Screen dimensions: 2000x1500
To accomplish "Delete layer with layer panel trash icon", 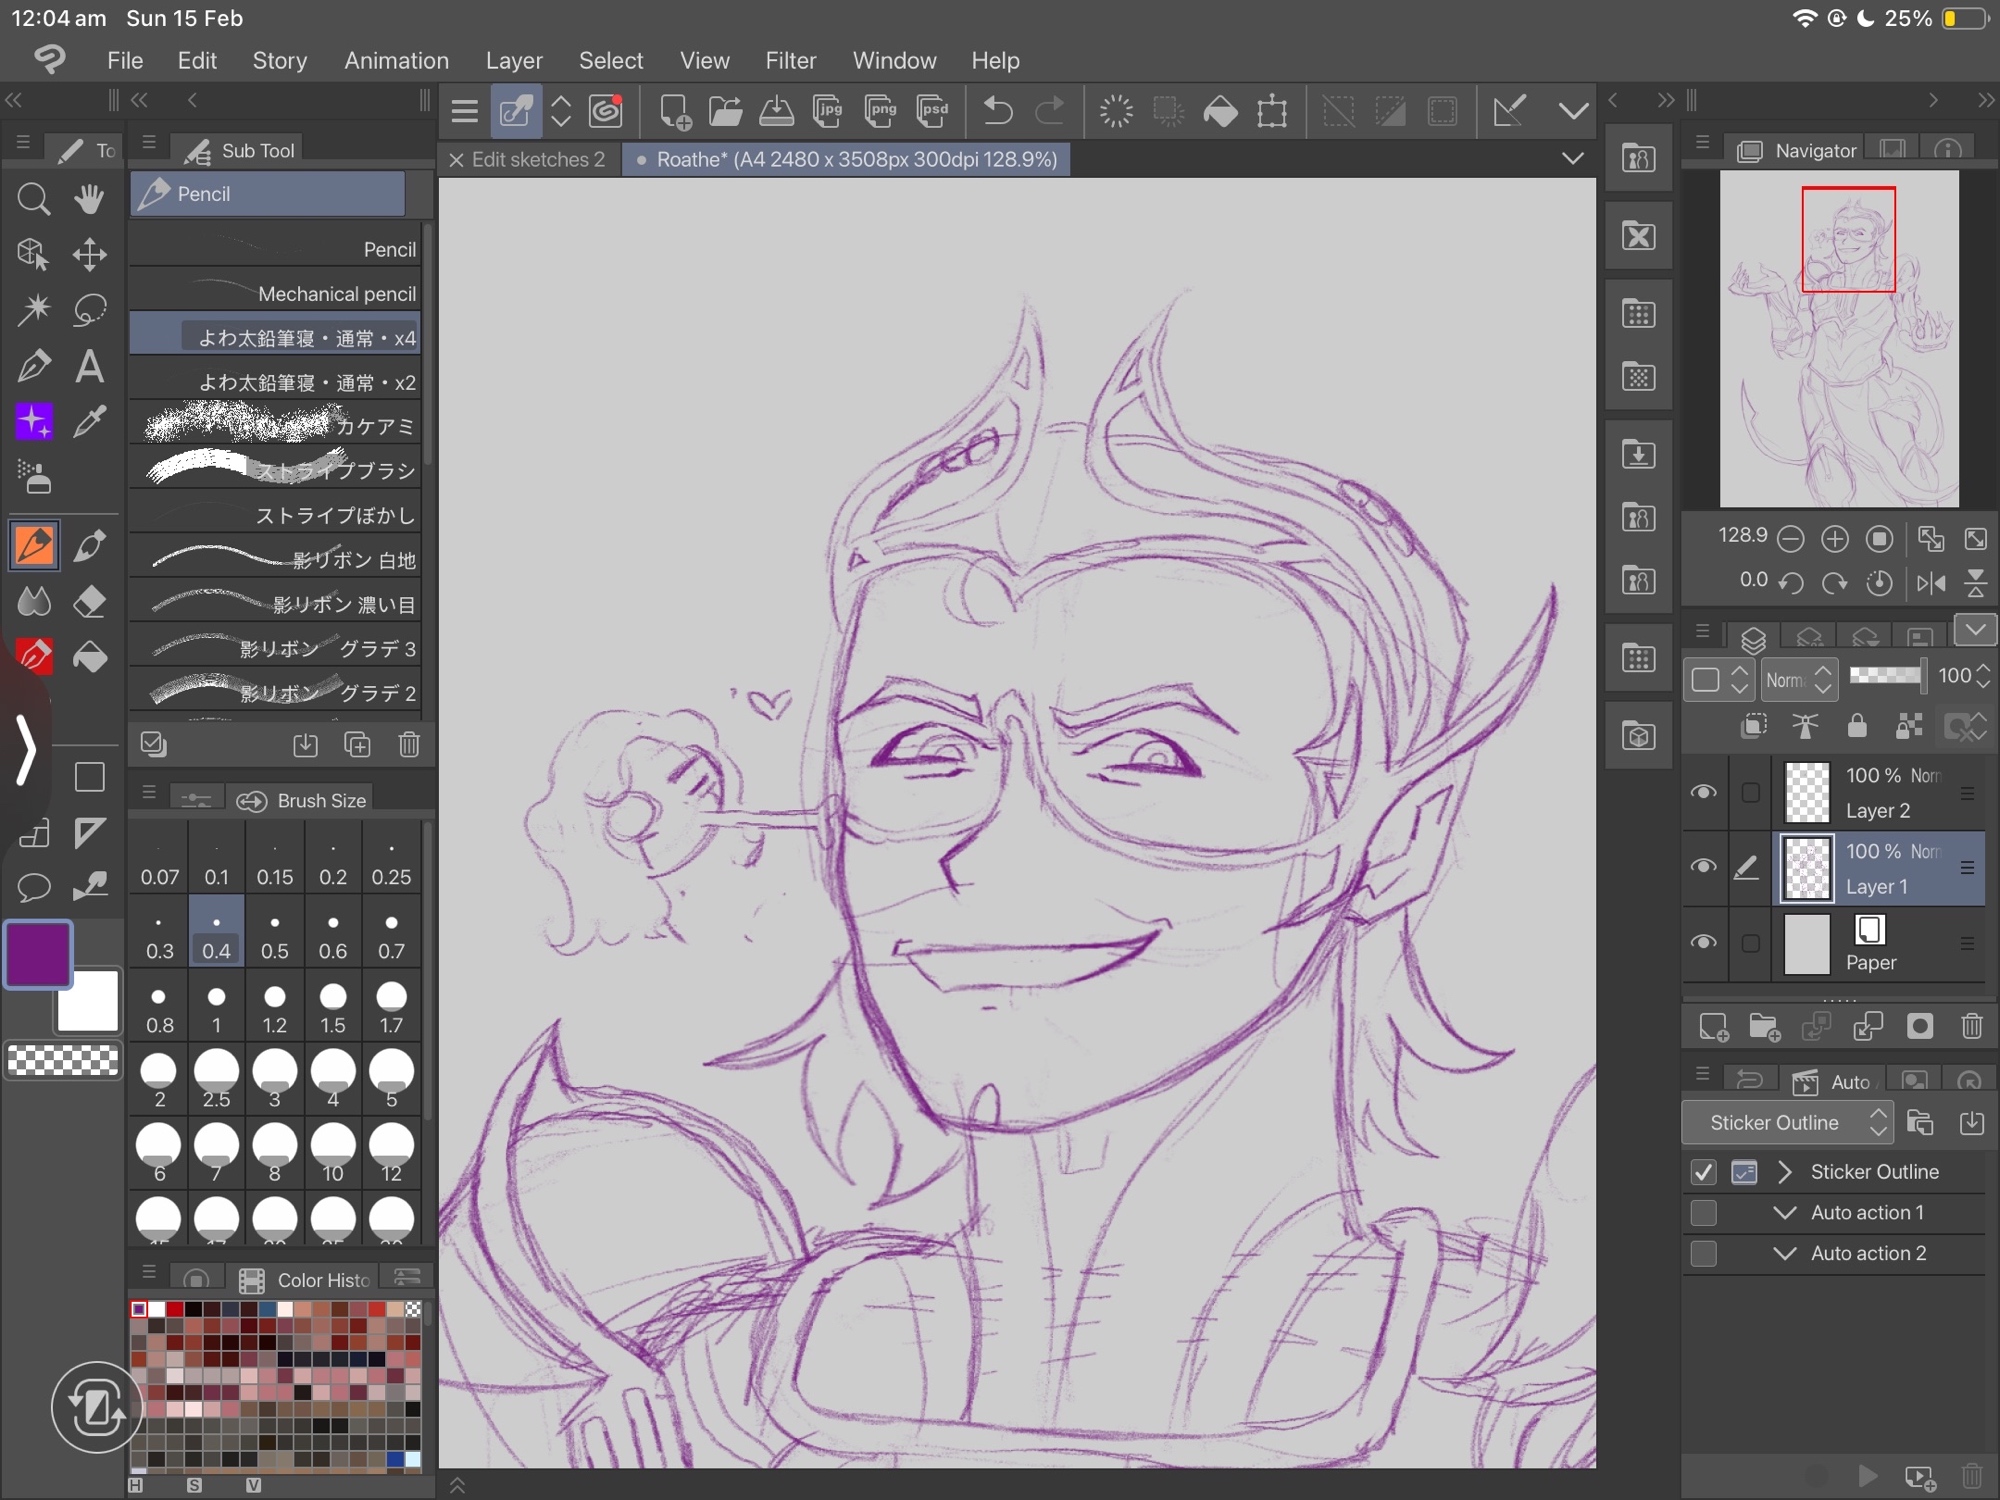I will pyautogui.click(x=1971, y=1027).
